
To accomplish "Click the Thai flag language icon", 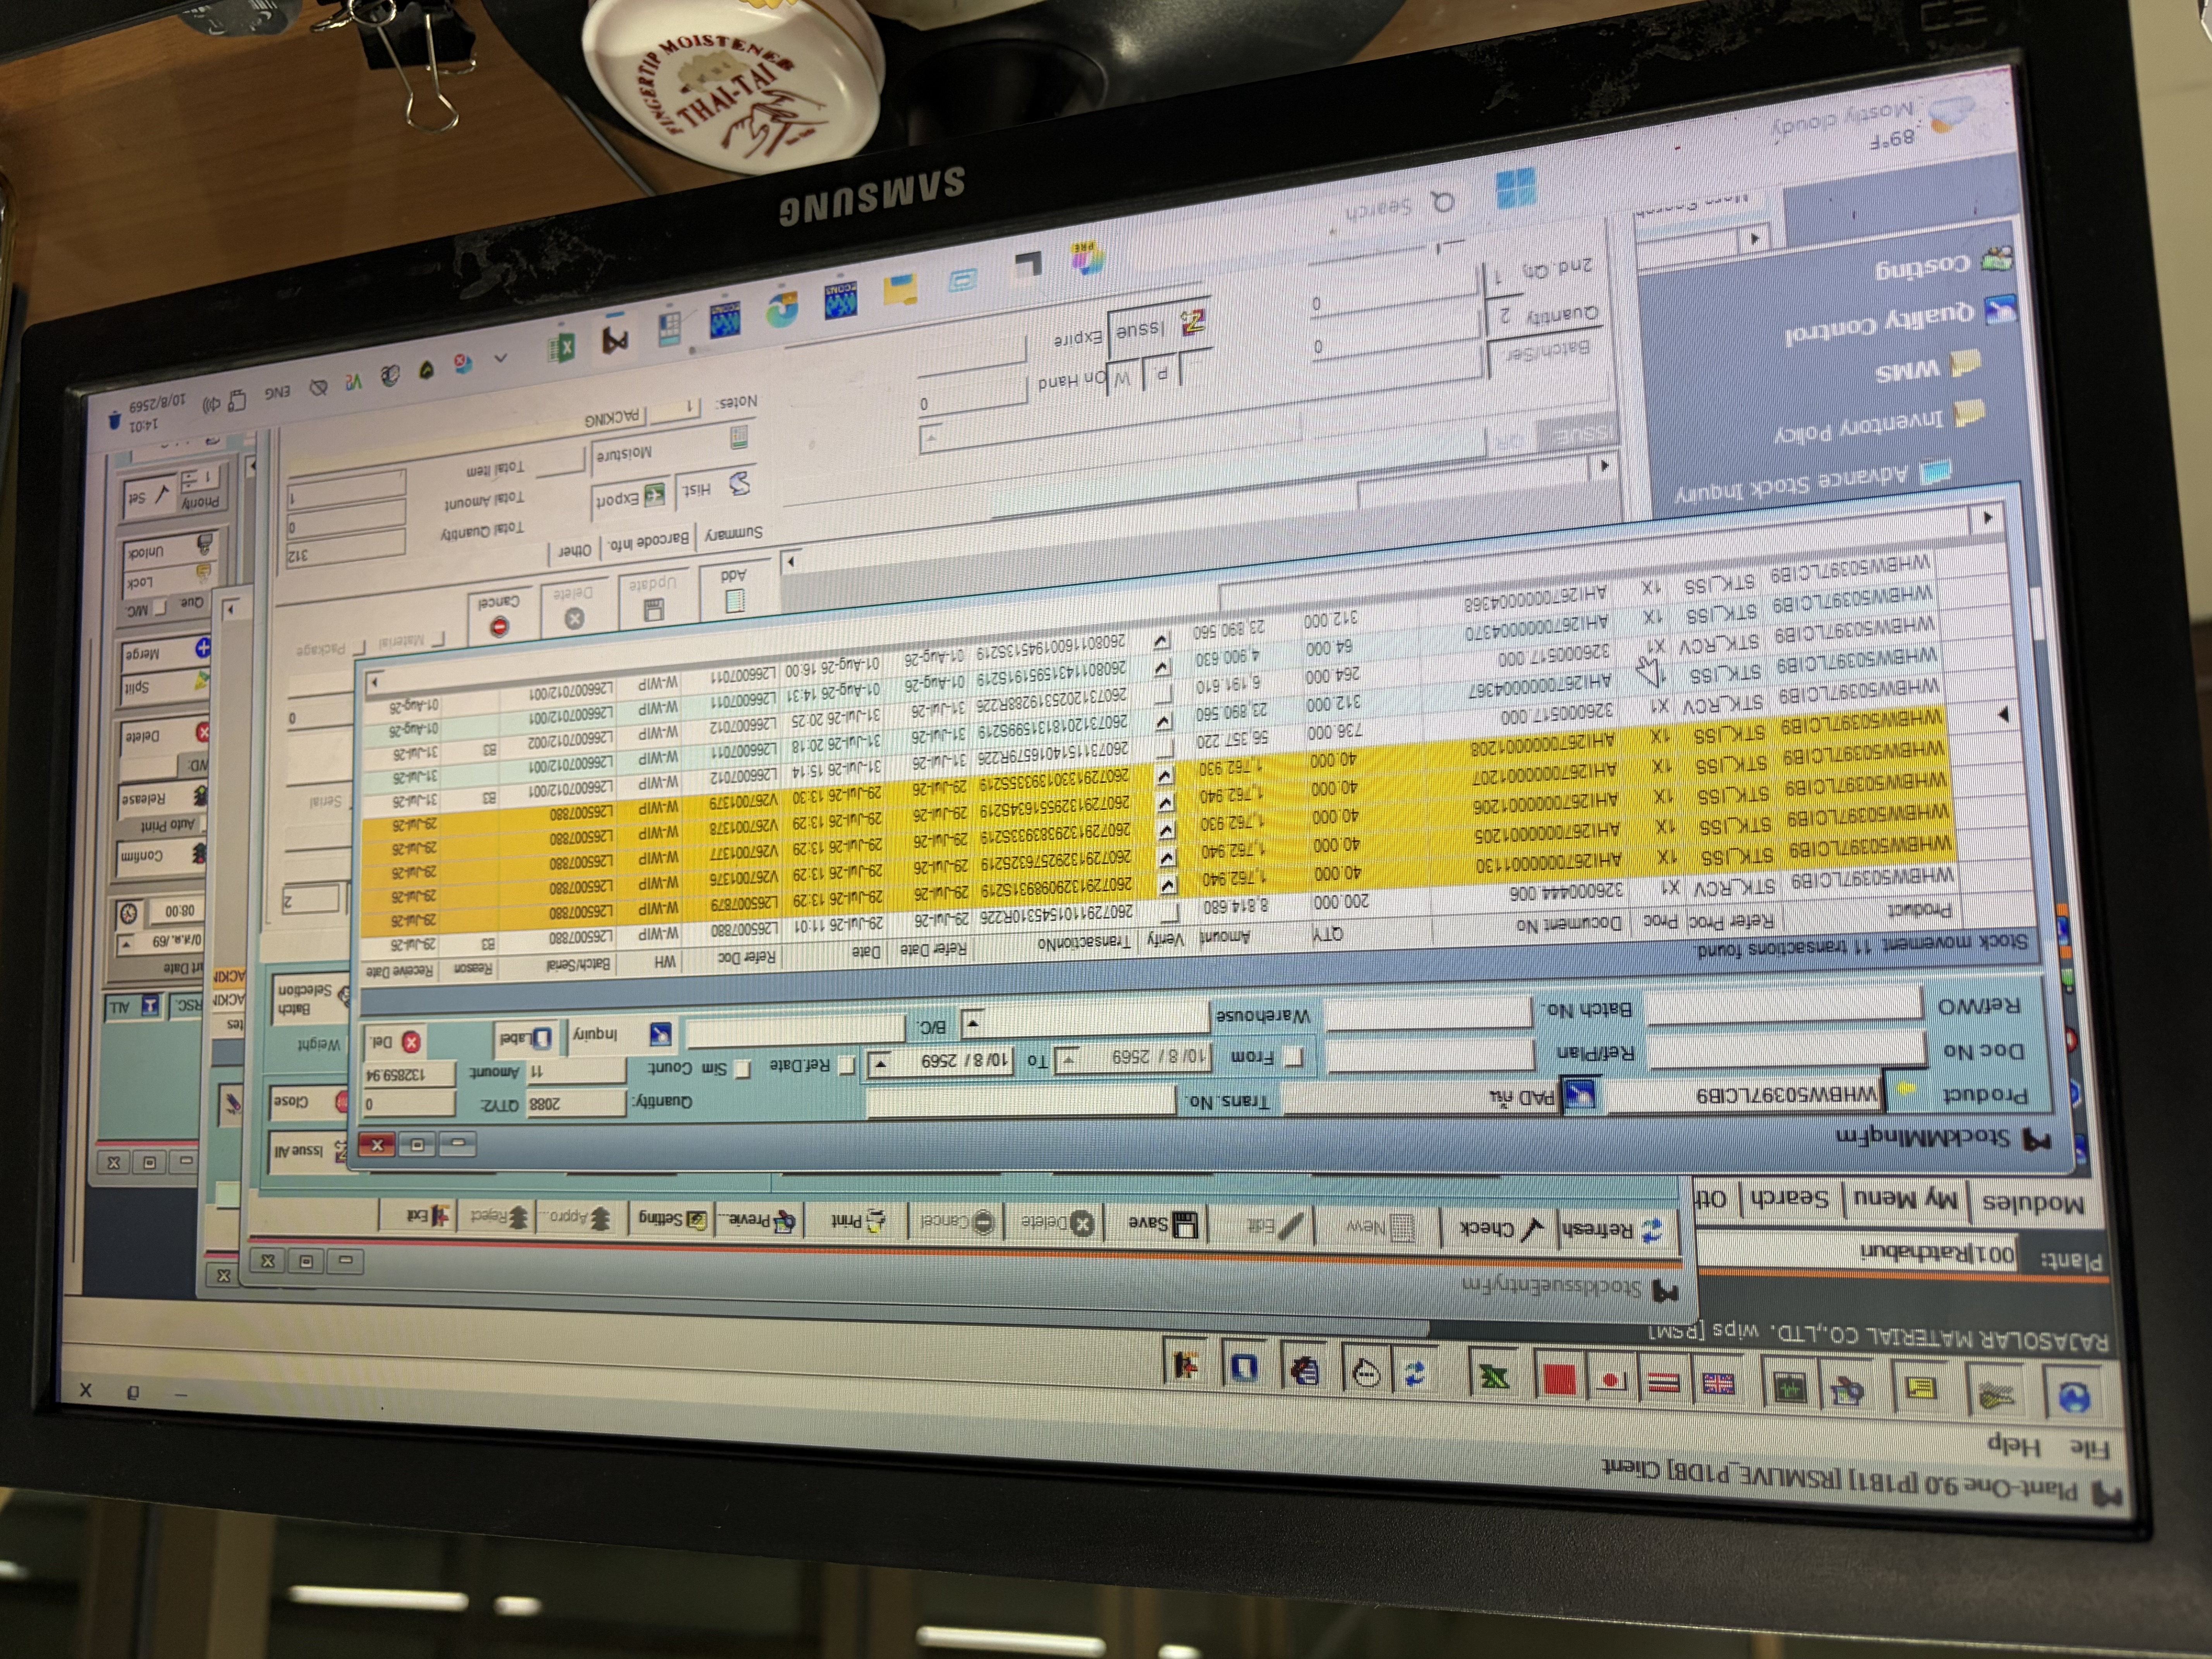I will (x=1664, y=1382).
